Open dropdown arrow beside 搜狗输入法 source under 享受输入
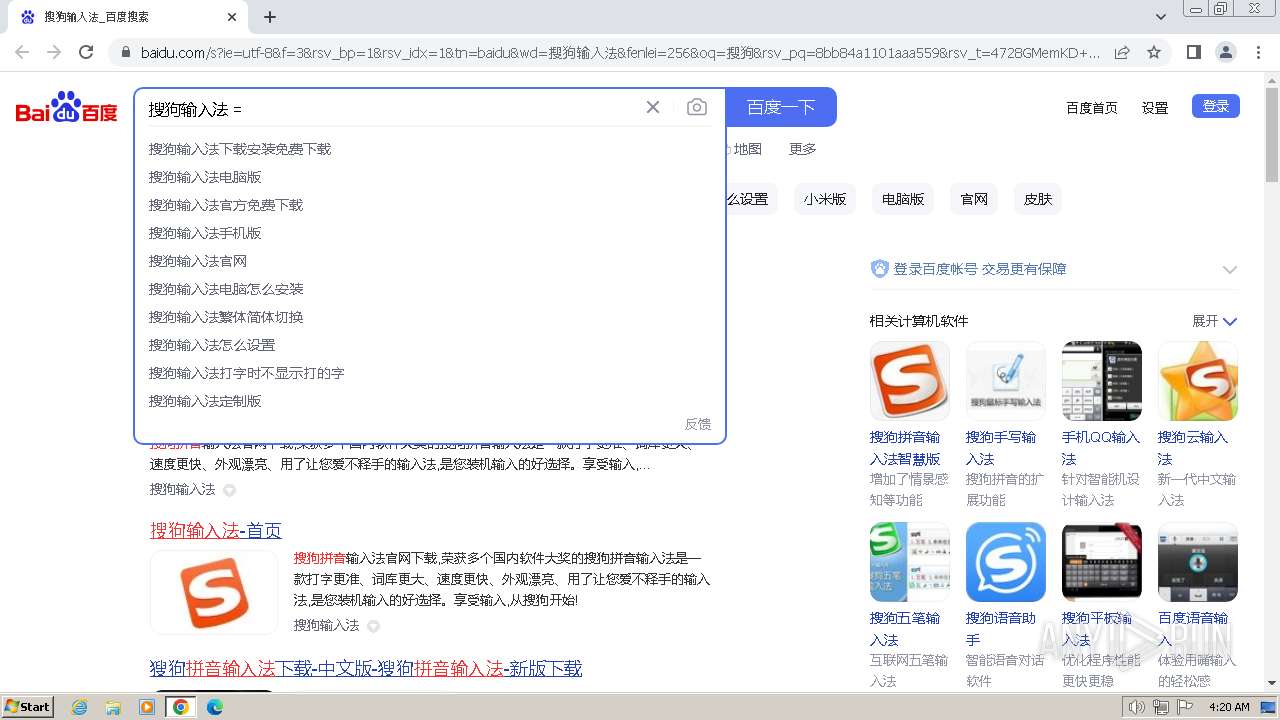 click(x=229, y=490)
